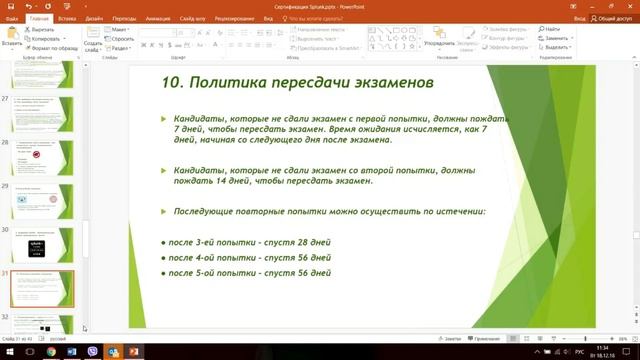Expand the shapes gallery more arrow
The height and width of the screenshot is (360, 640).
click(x=420, y=47)
